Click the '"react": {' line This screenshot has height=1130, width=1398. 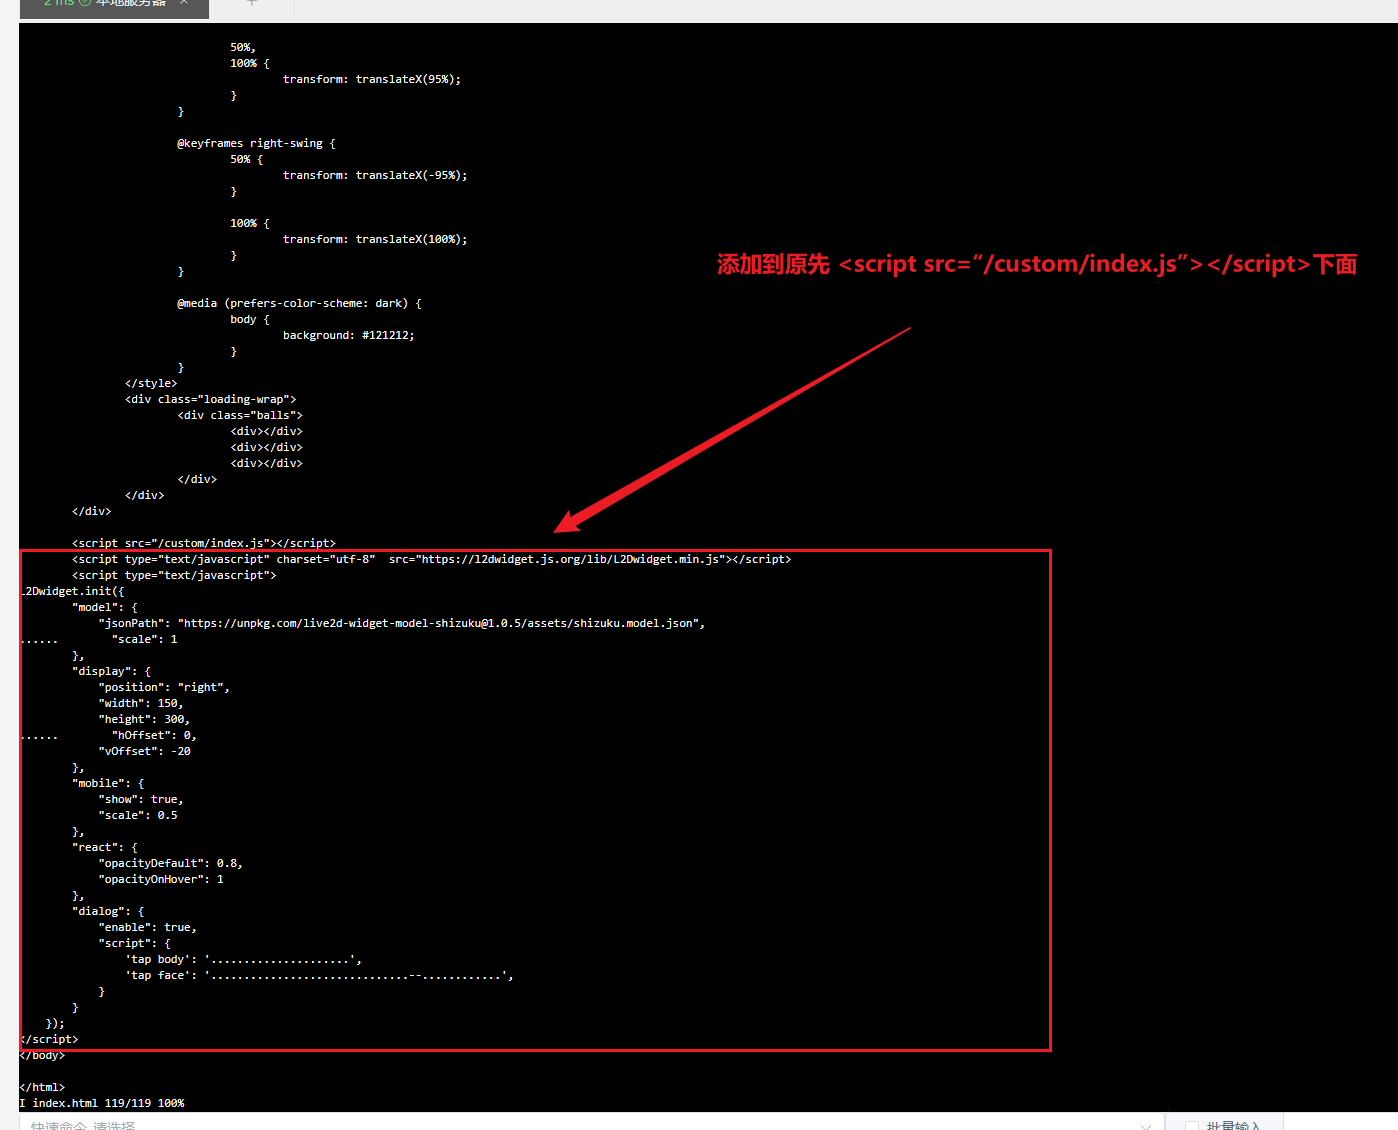pos(105,847)
